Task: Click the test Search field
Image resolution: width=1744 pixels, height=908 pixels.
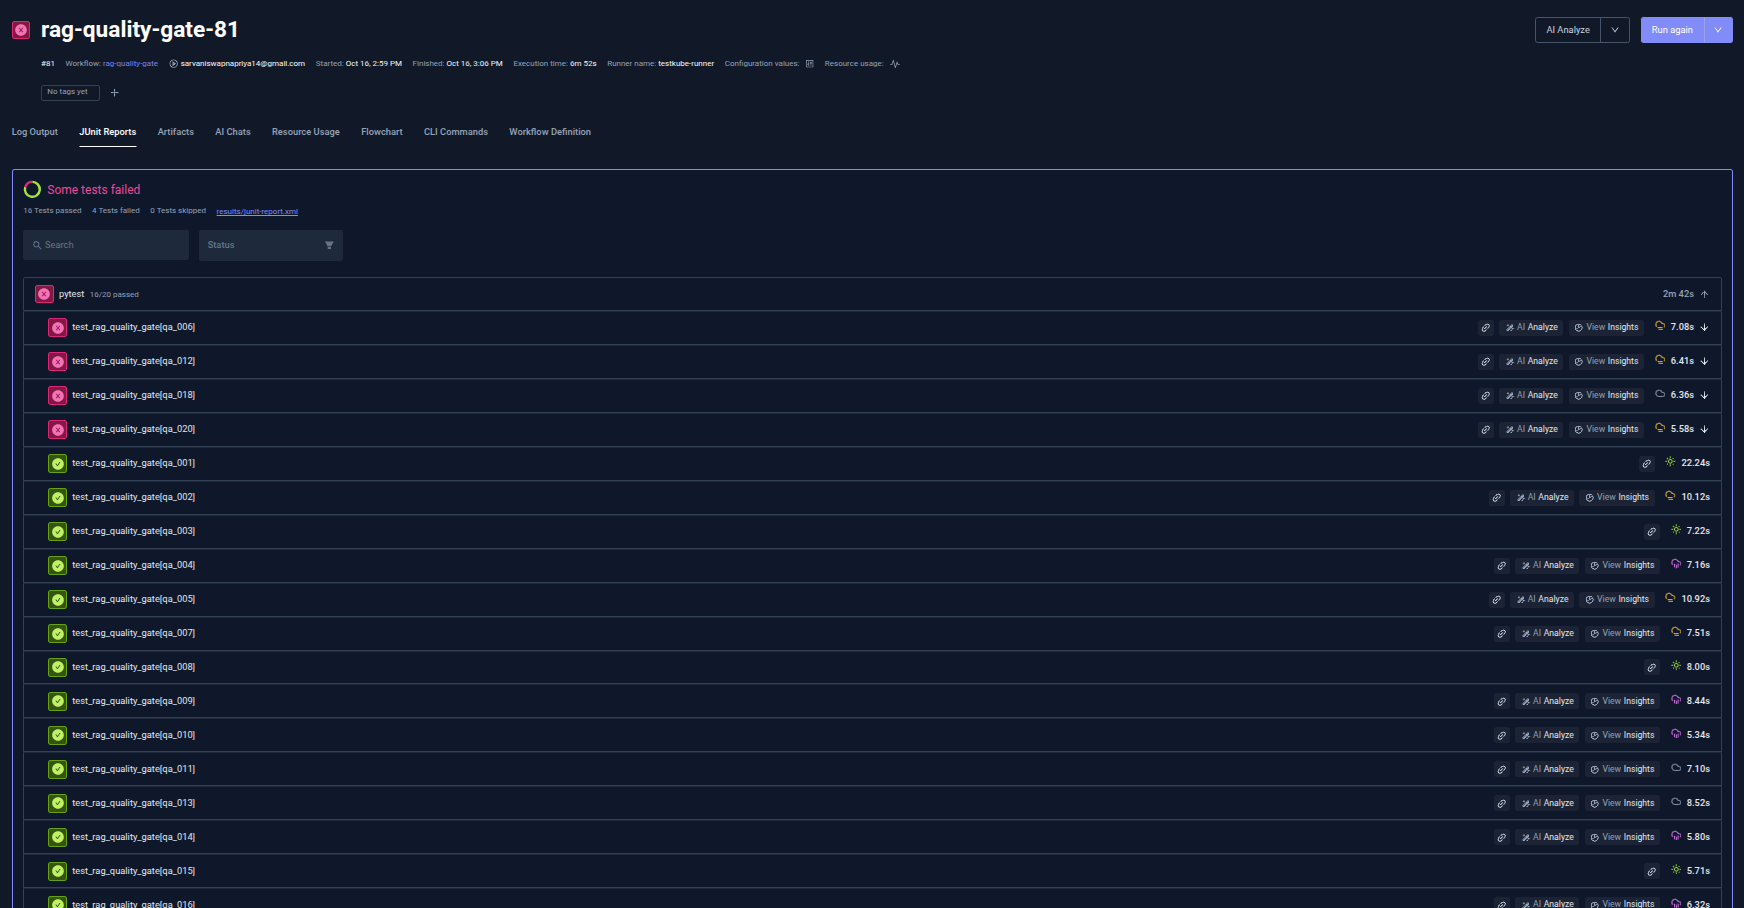Action: tap(106, 245)
